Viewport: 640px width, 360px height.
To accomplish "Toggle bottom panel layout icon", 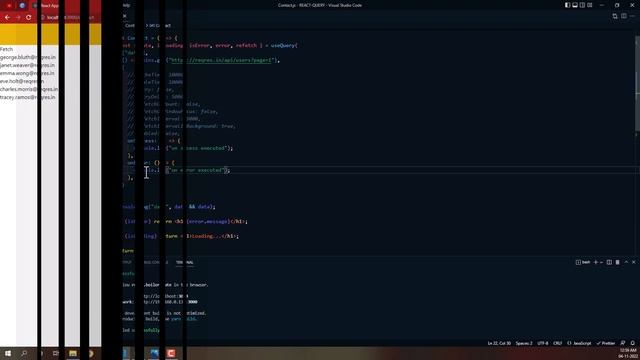I will coord(575,5).
